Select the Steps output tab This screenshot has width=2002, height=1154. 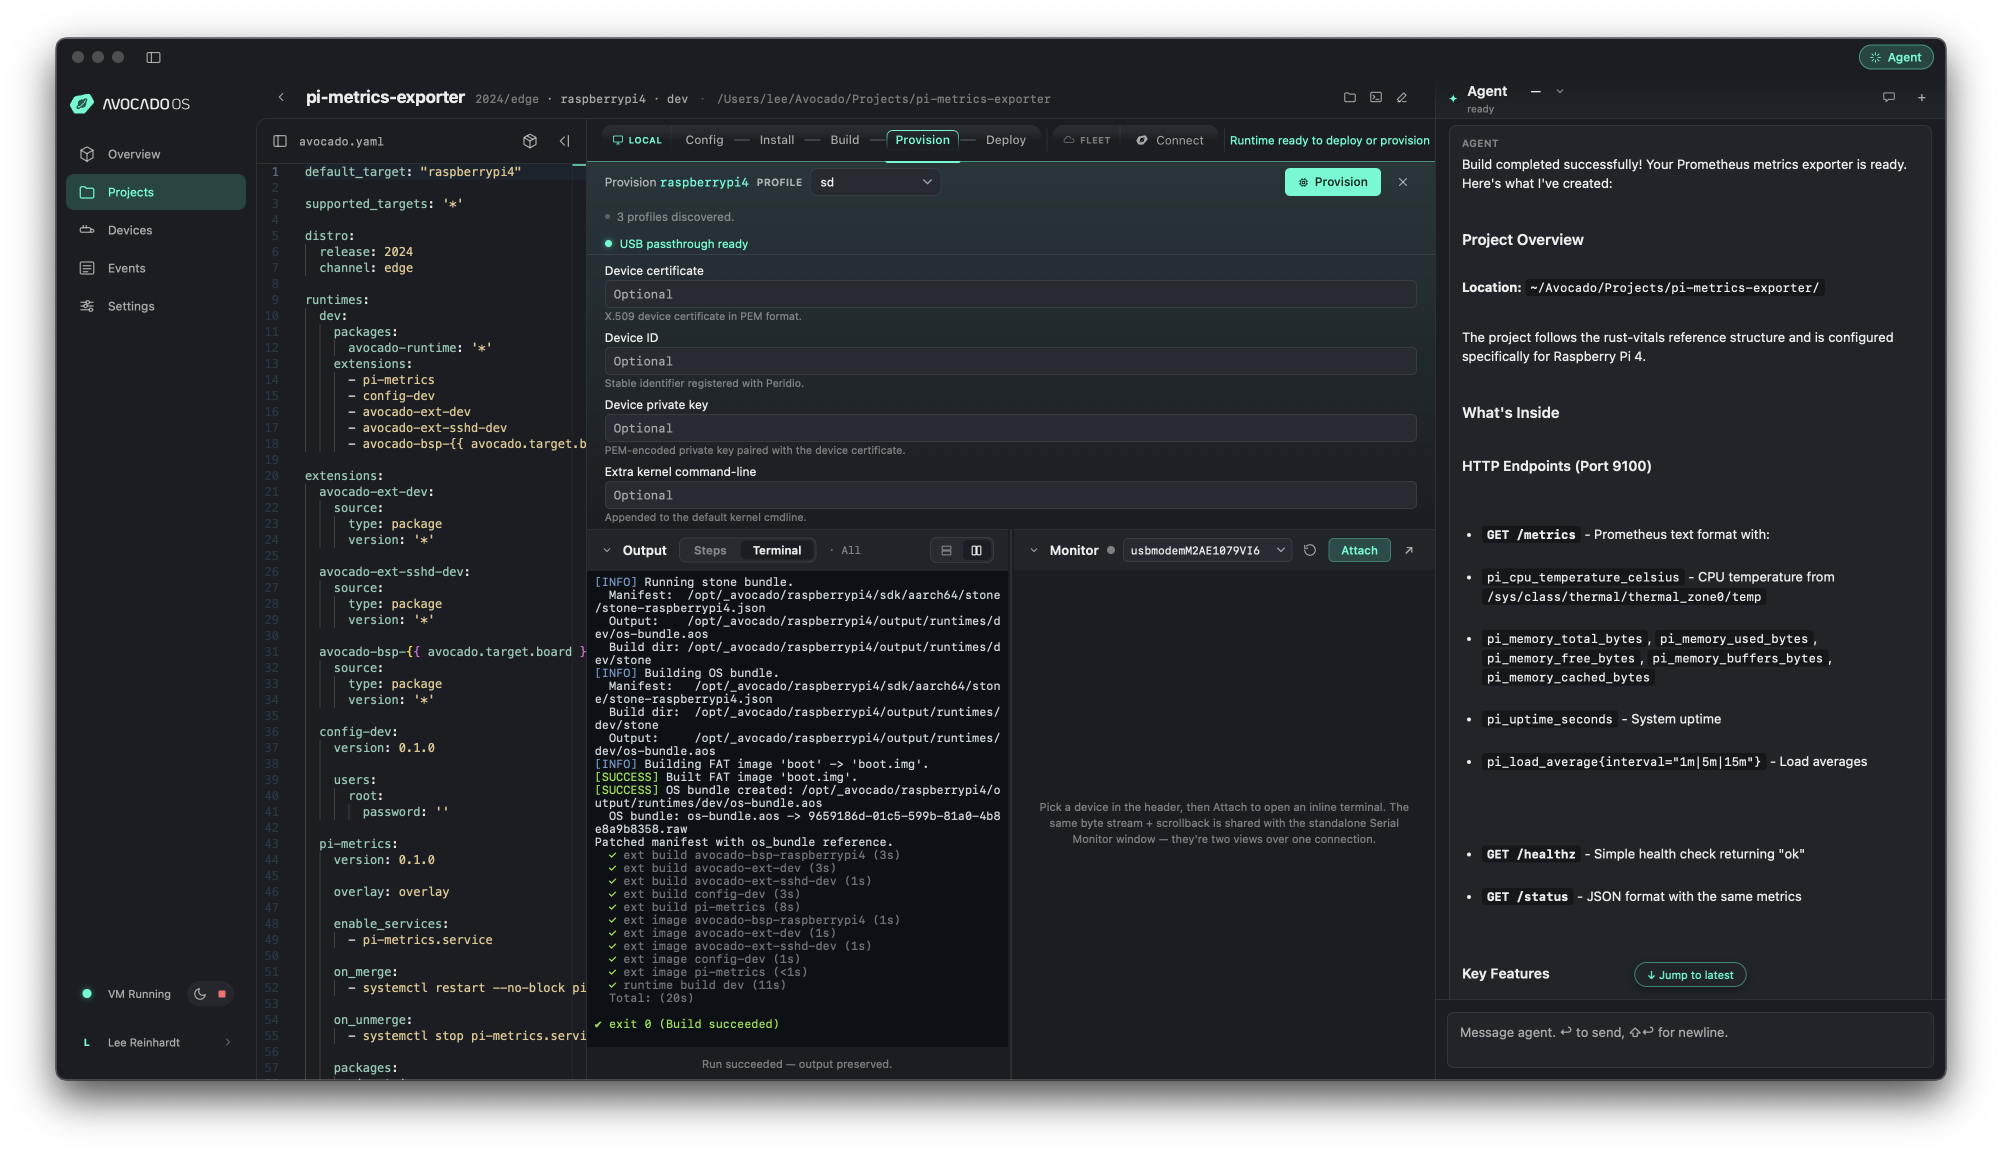click(710, 551)
